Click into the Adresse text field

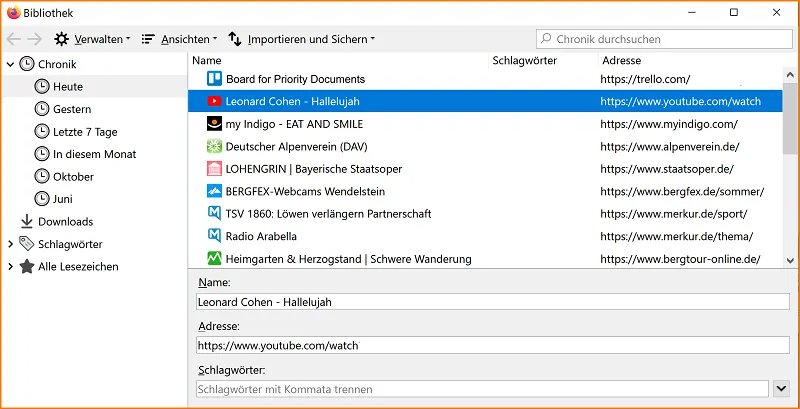point(493,345)
